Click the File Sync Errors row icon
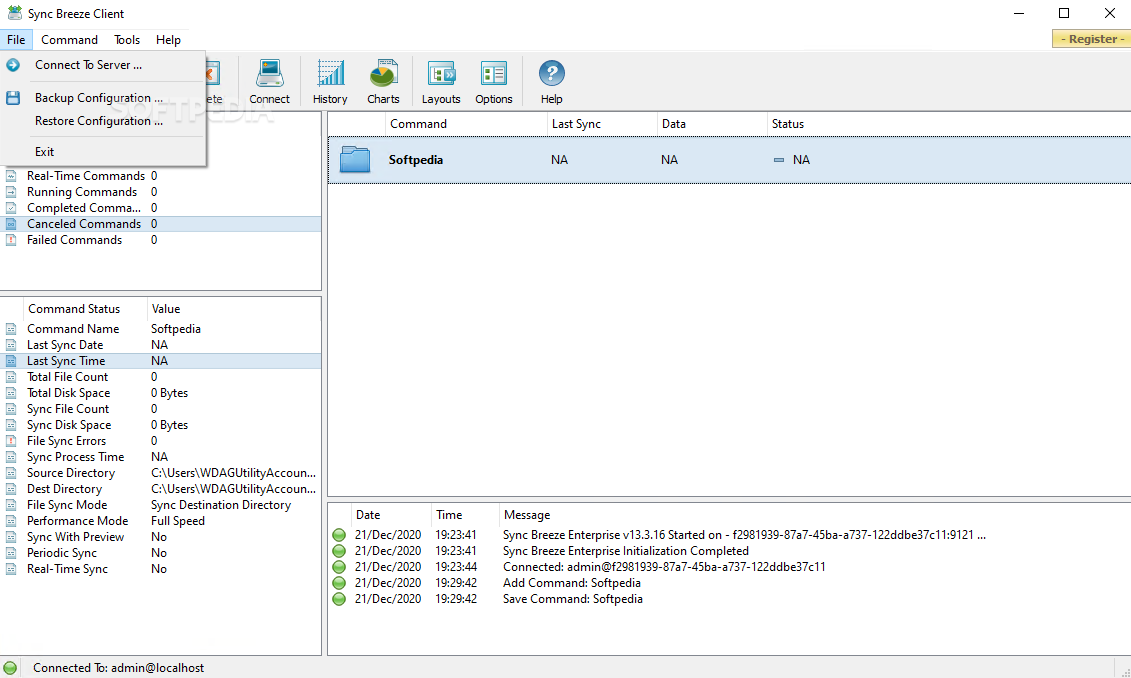Screen dimensions: 1131x678 tap(11, 441)
